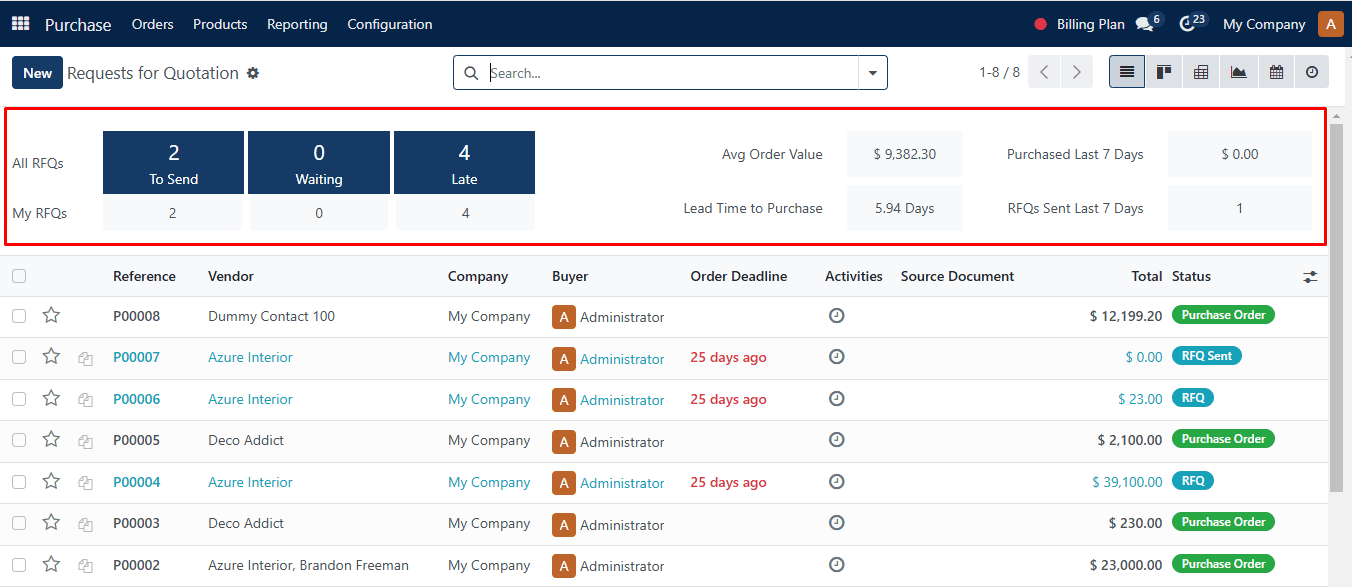Star the P00008 order as favorite

(x=51, y=316)
